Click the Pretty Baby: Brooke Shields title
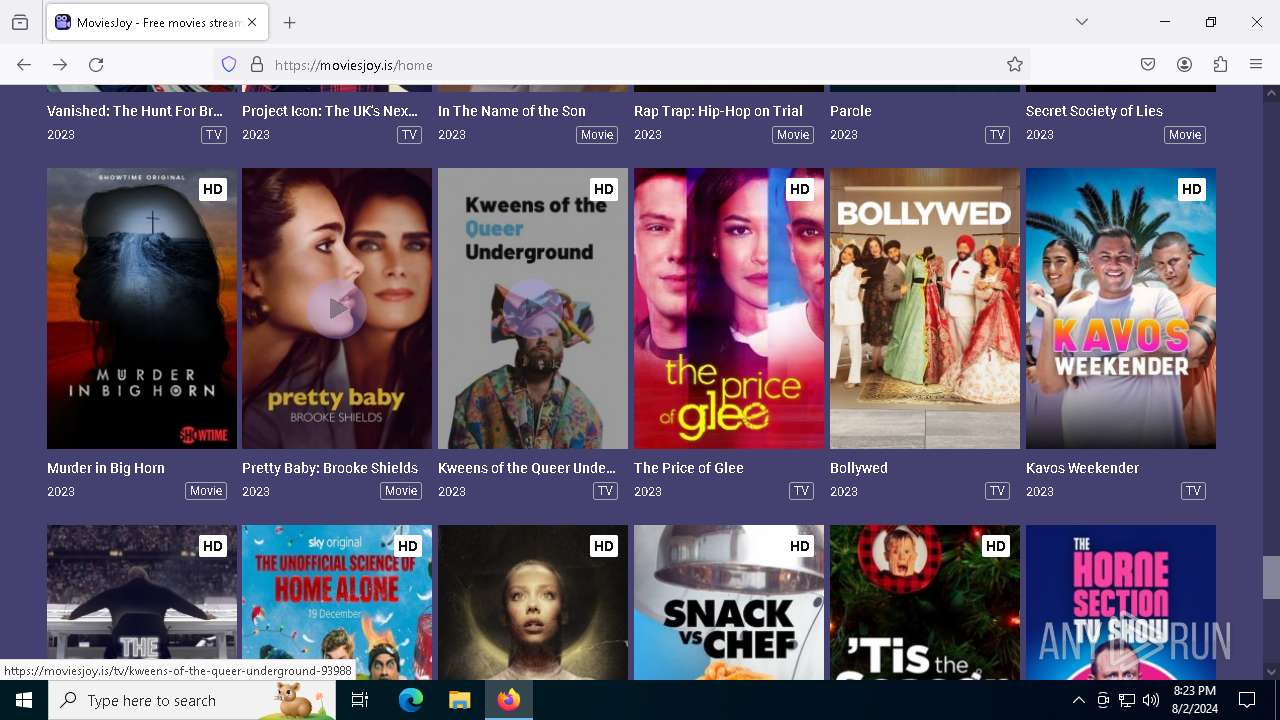Screen dimensions: 1280x720 pos(330,468)
